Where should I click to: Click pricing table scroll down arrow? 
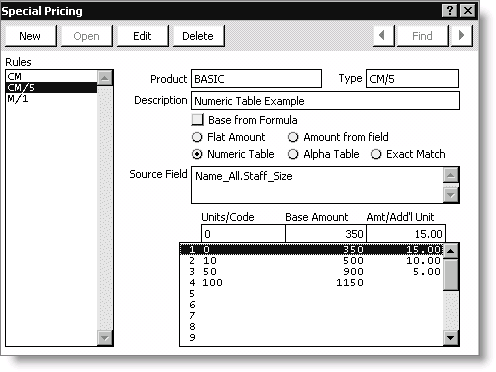[x=451, y=338]
